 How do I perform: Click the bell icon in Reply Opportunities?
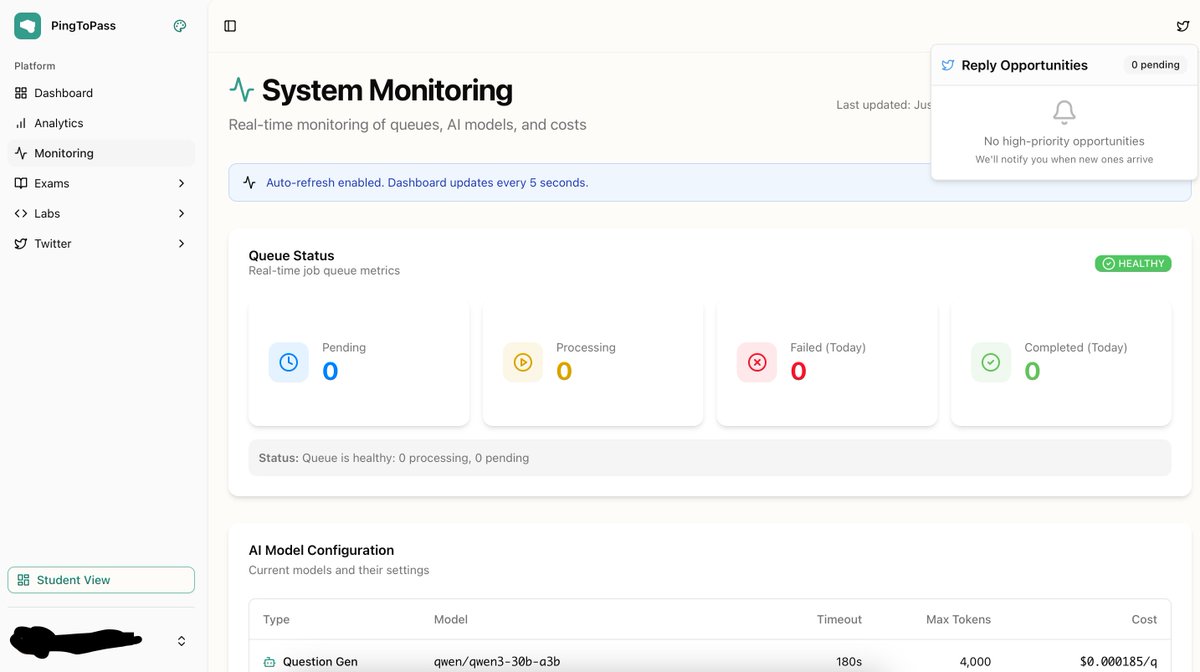pyautogui.click(x=1064, y=112)
